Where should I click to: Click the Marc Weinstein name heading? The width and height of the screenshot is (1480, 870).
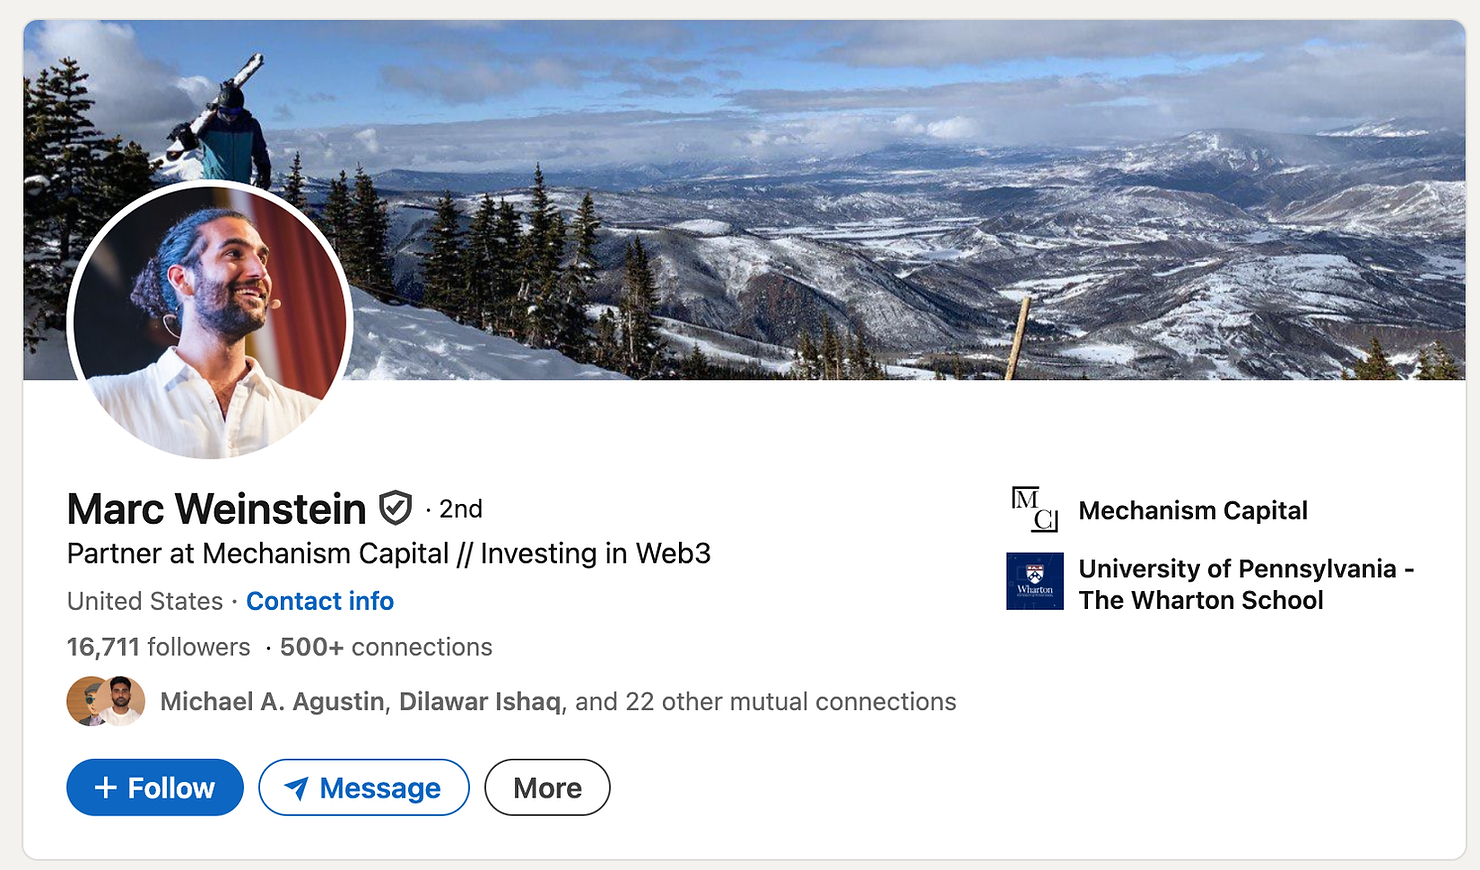pos(216,509)
